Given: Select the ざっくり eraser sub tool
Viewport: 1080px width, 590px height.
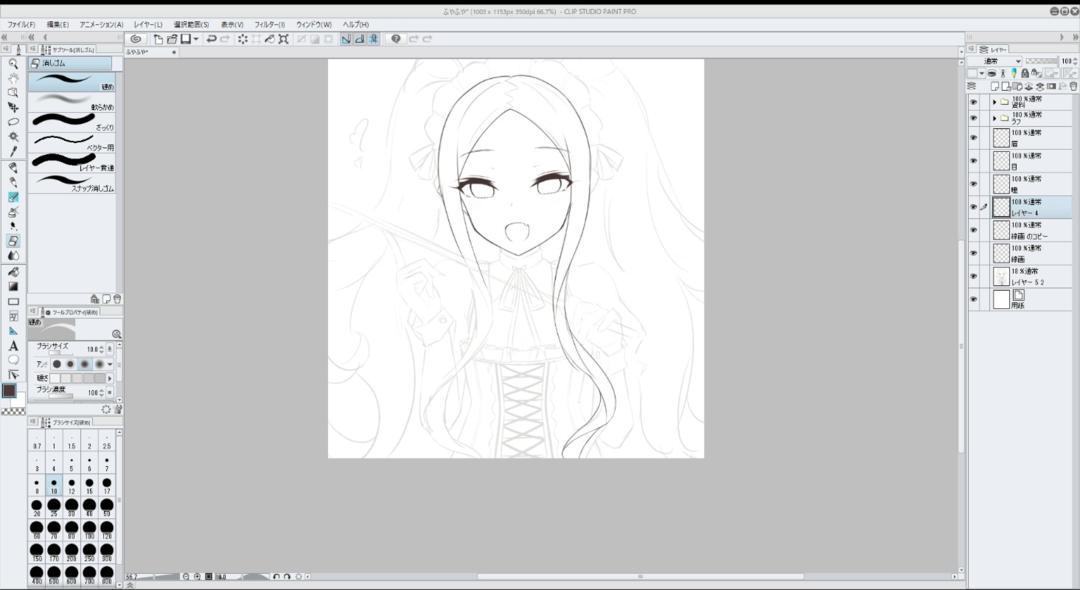Looking at the screenshot, I should 72,123.
